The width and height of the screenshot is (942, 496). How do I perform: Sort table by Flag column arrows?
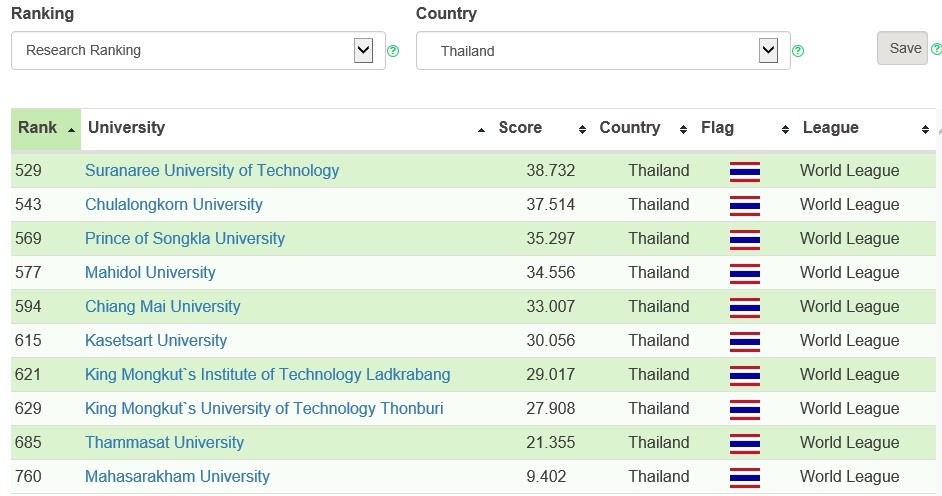(x=785, y=129)
